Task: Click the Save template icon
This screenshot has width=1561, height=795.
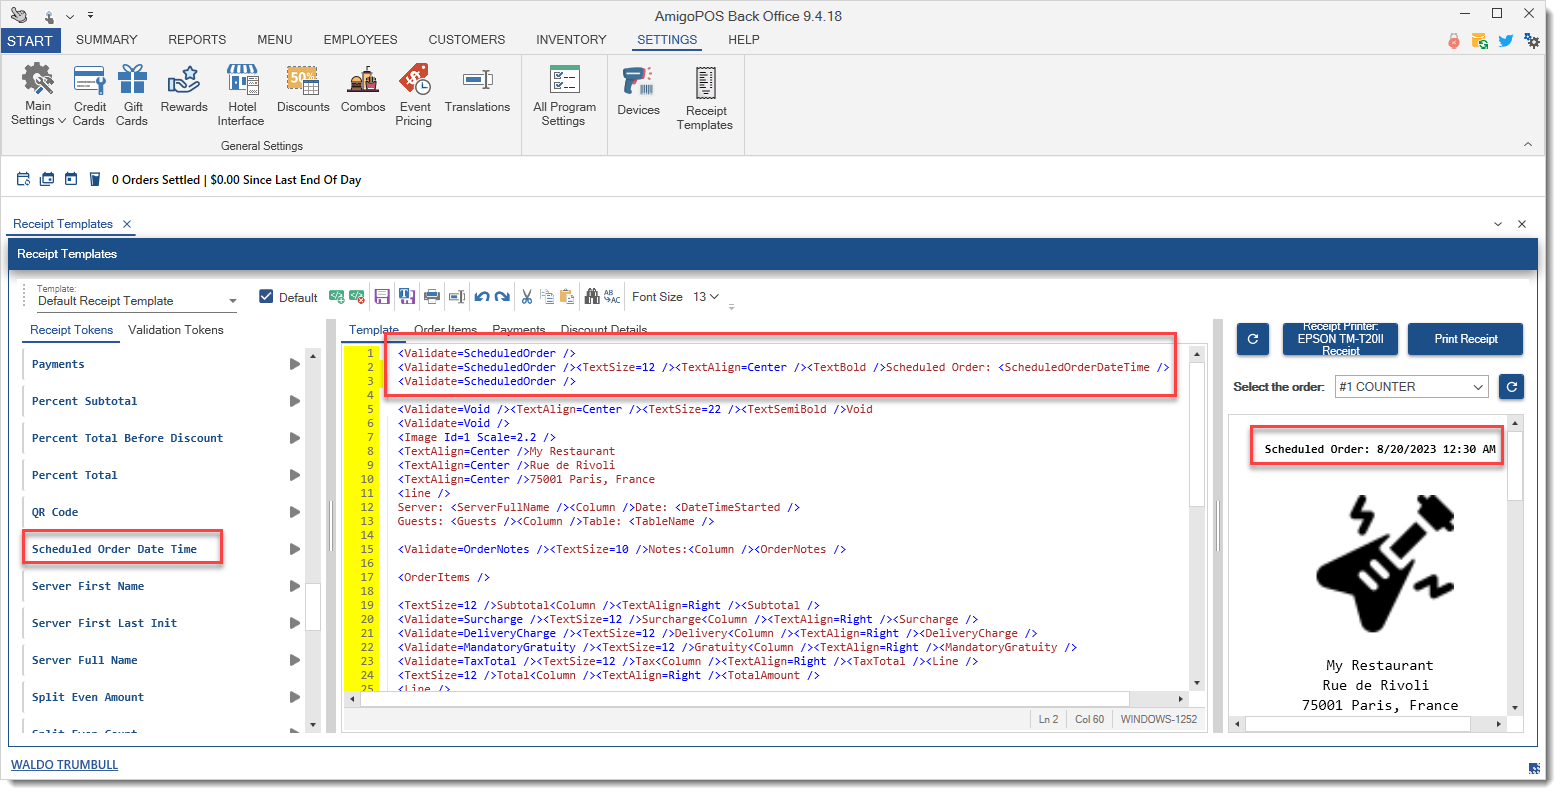Action: (382, 297)
